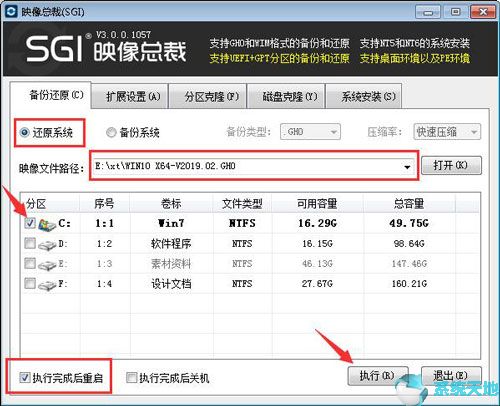Switch to 备份还原(C) tab
Viewport: 500px width, 406px height.
pos(50,95)
